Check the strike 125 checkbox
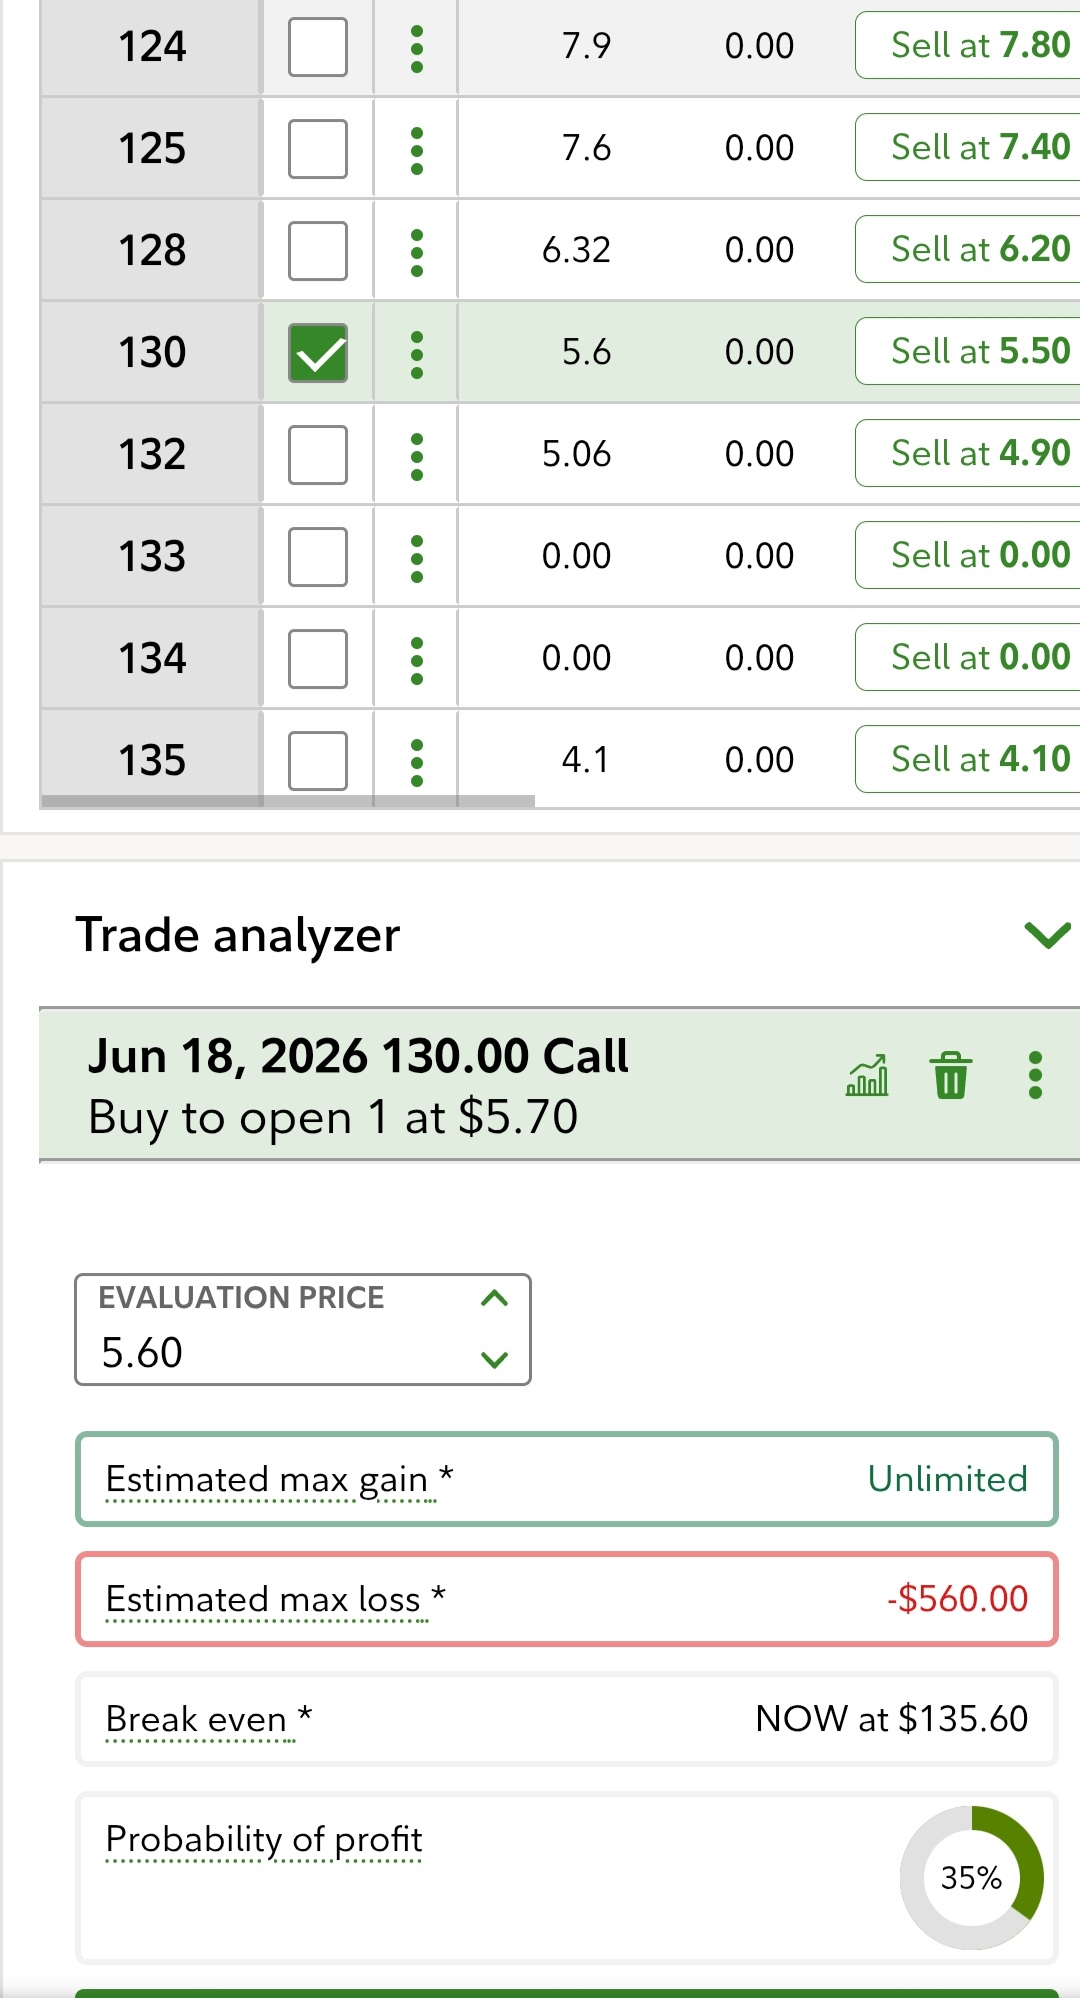1080x1998 pixels. (318, 149)
